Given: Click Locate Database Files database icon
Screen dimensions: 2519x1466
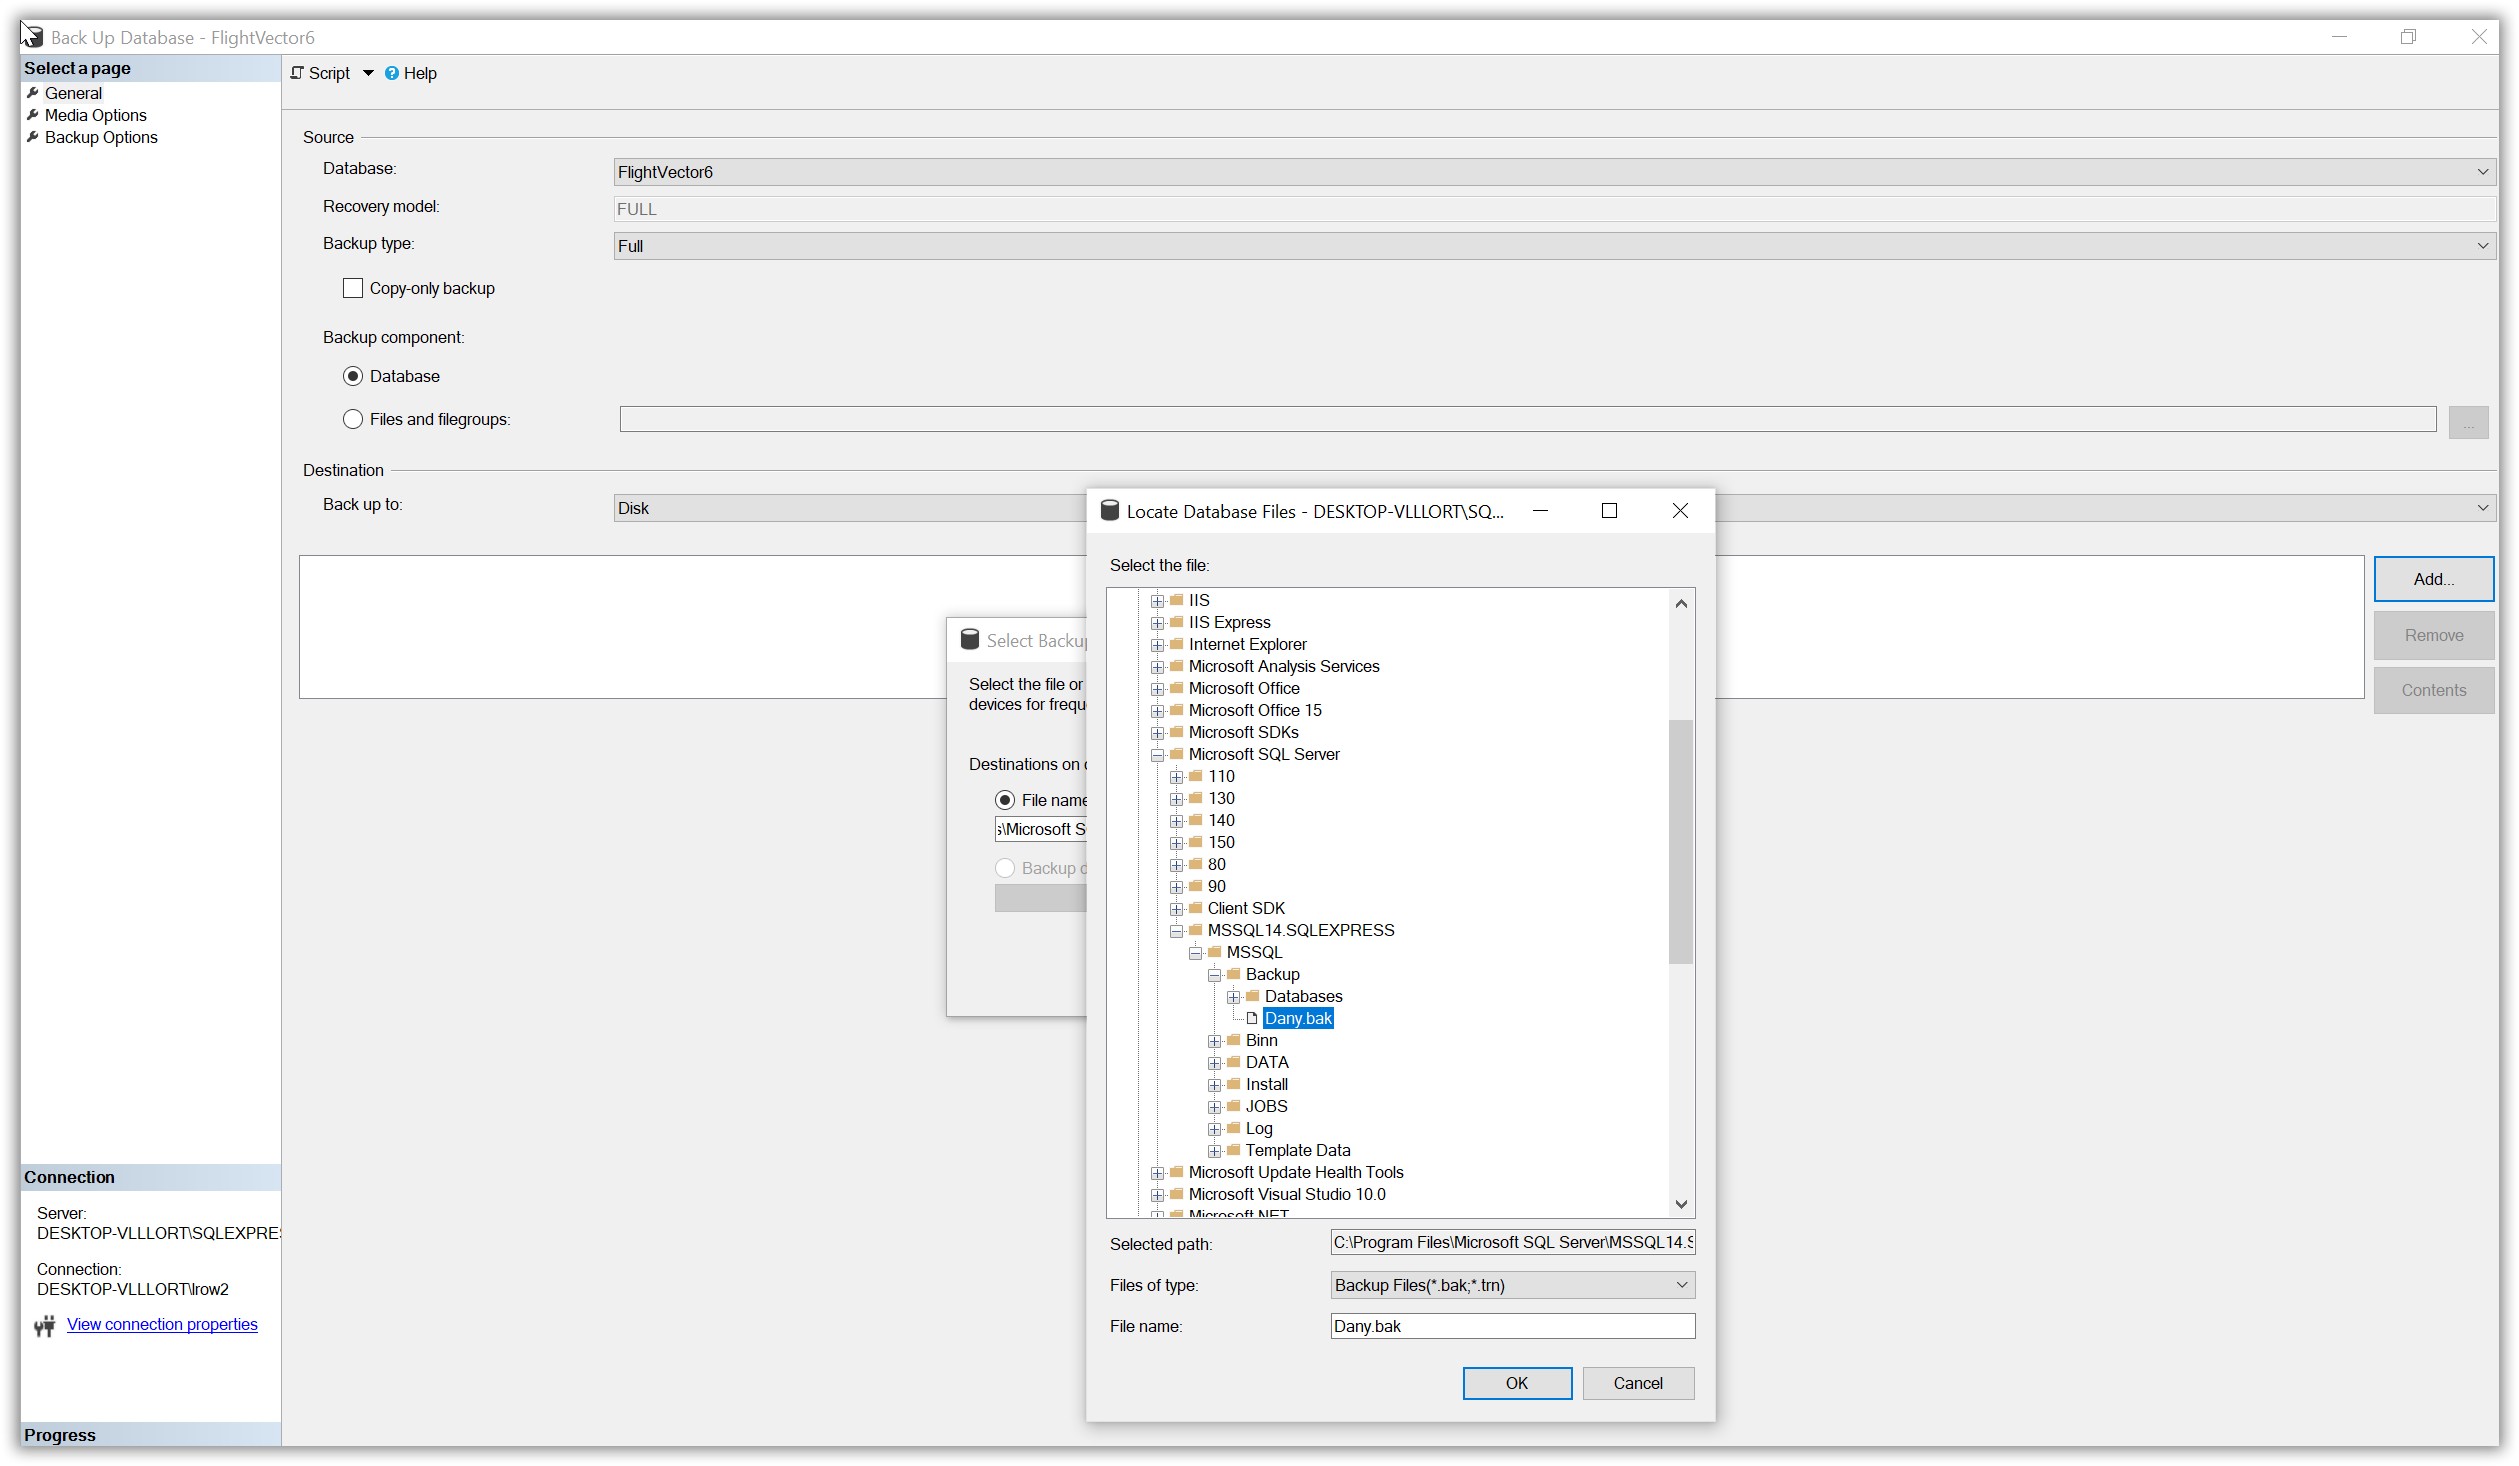Looking at the screenshot, I should [x=1110, y=511].
